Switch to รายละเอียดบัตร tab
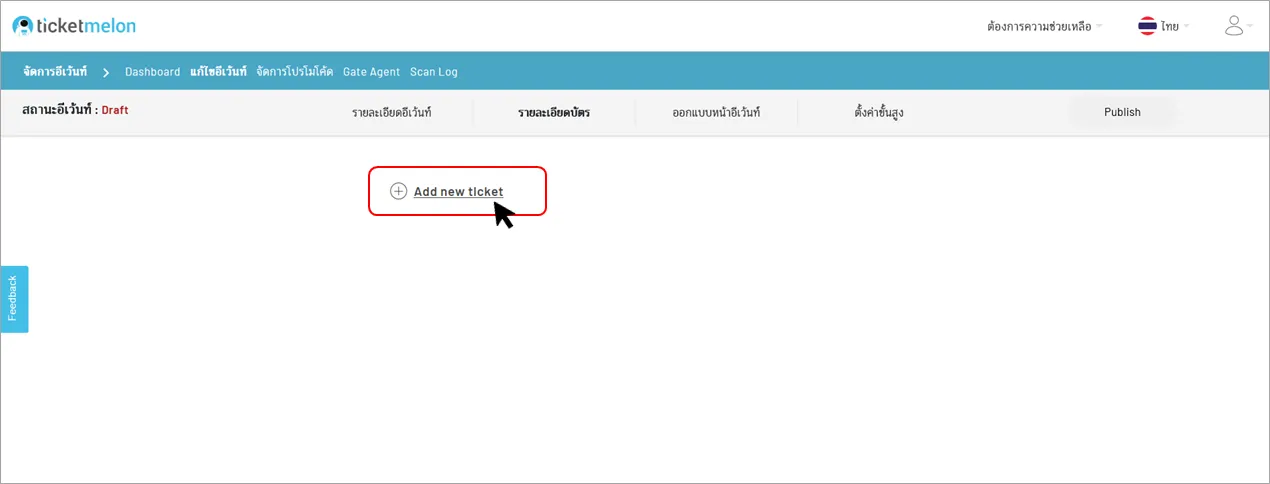1270x484 pixels. click(x=553, y=112)
